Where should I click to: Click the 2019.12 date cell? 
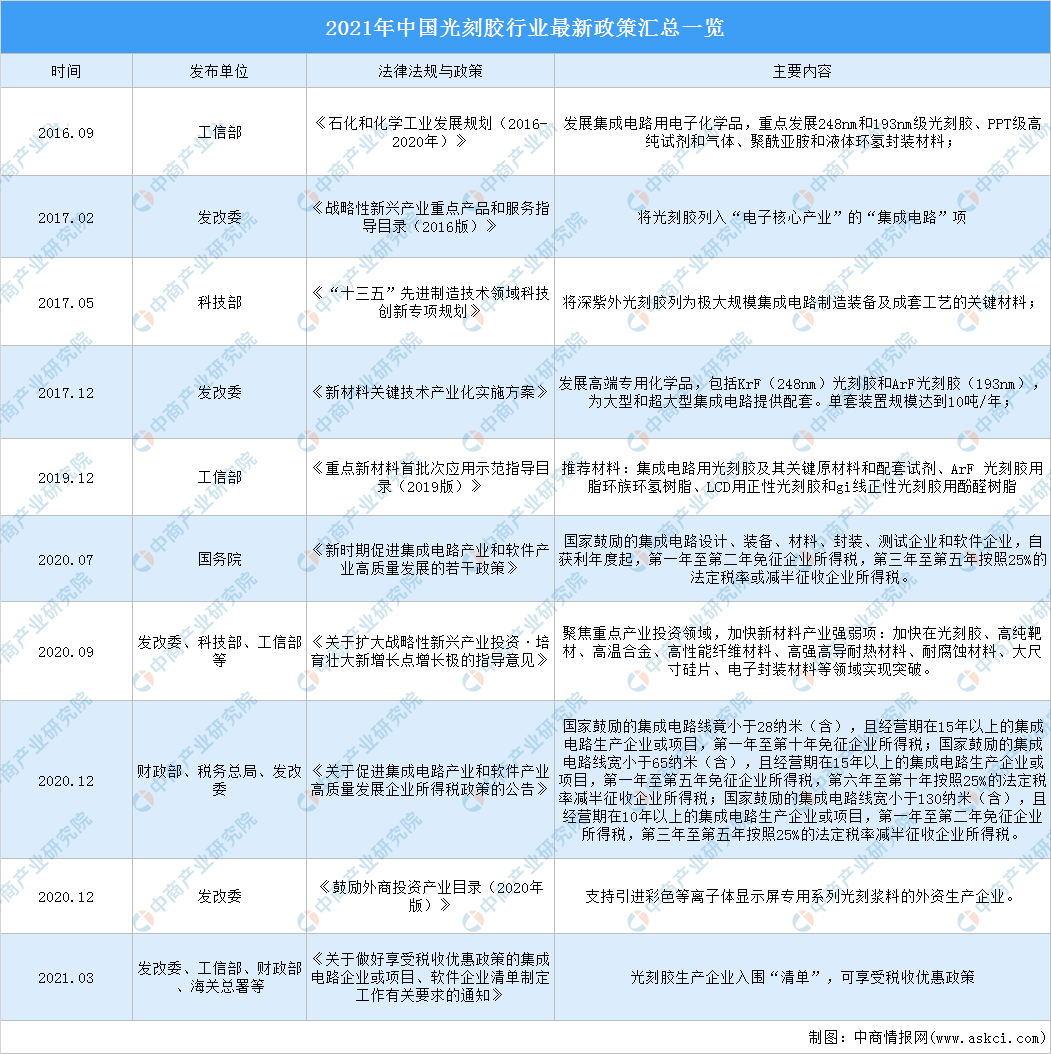click(66, 478)
